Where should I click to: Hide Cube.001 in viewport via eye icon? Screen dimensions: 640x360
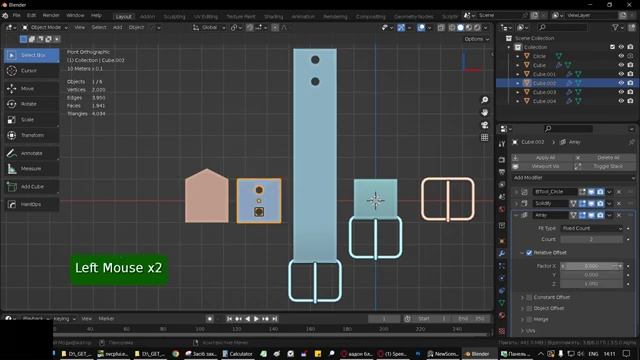621,74
